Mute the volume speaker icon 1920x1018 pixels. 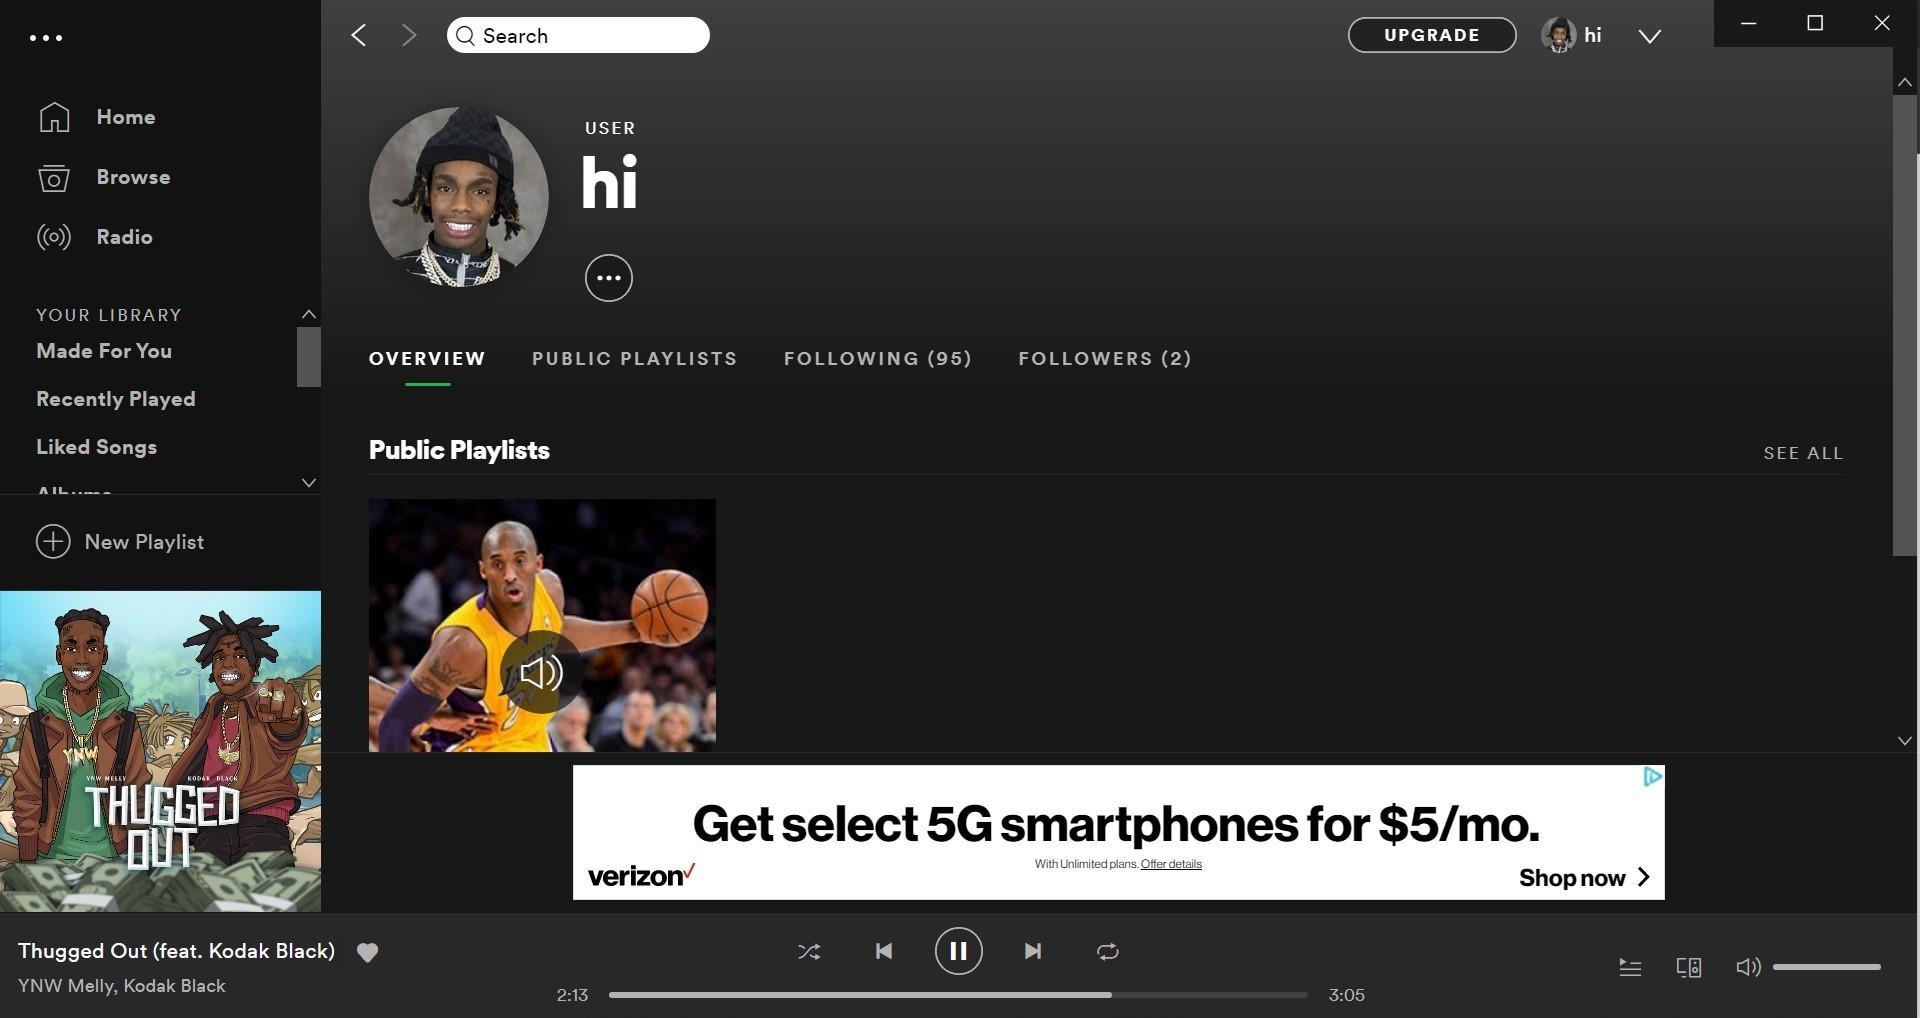(1748, 967)
